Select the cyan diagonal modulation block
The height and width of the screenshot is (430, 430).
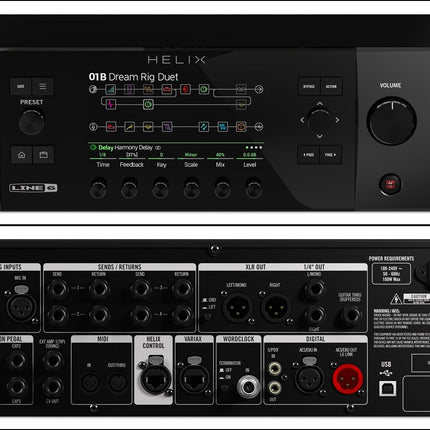204,127
